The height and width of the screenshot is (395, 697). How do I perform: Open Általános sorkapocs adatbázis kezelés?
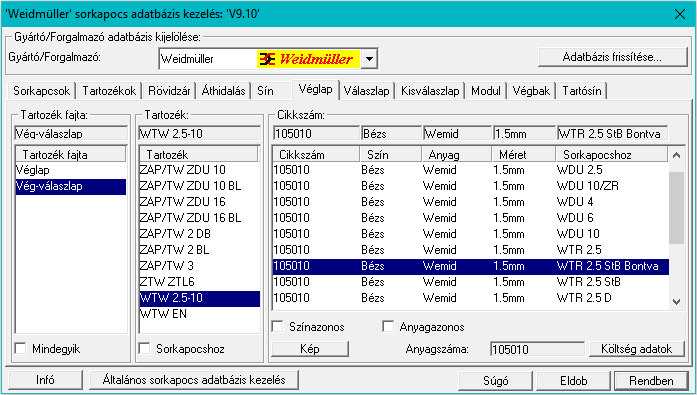coord(194,380)
